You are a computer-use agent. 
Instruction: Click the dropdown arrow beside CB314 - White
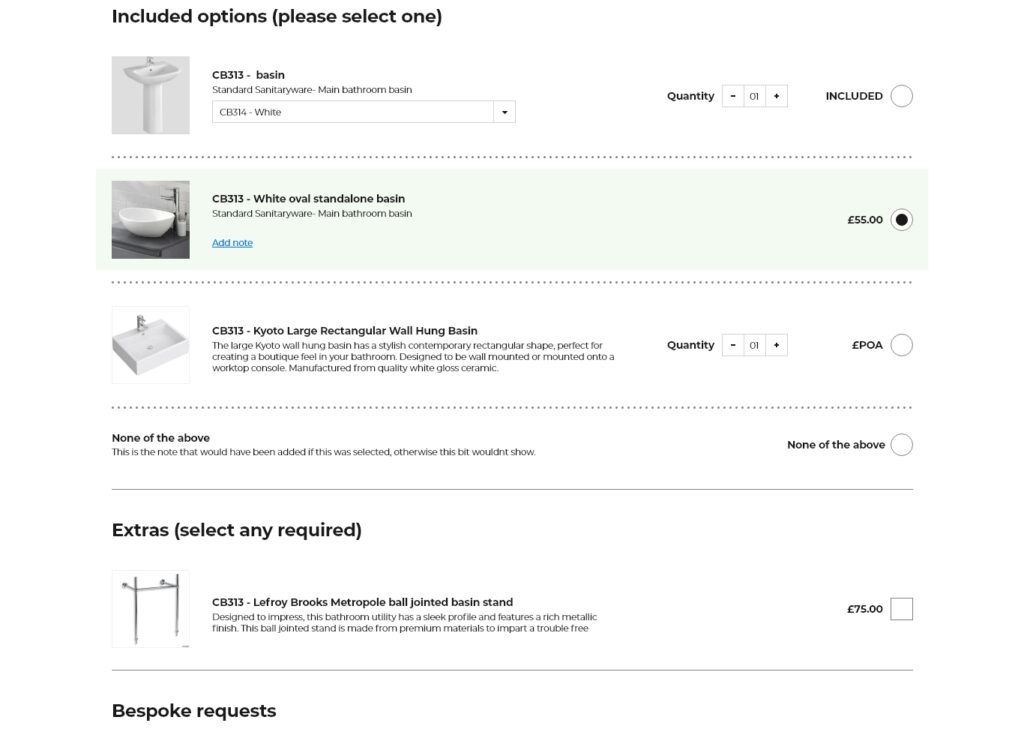[x=505, y=112]
